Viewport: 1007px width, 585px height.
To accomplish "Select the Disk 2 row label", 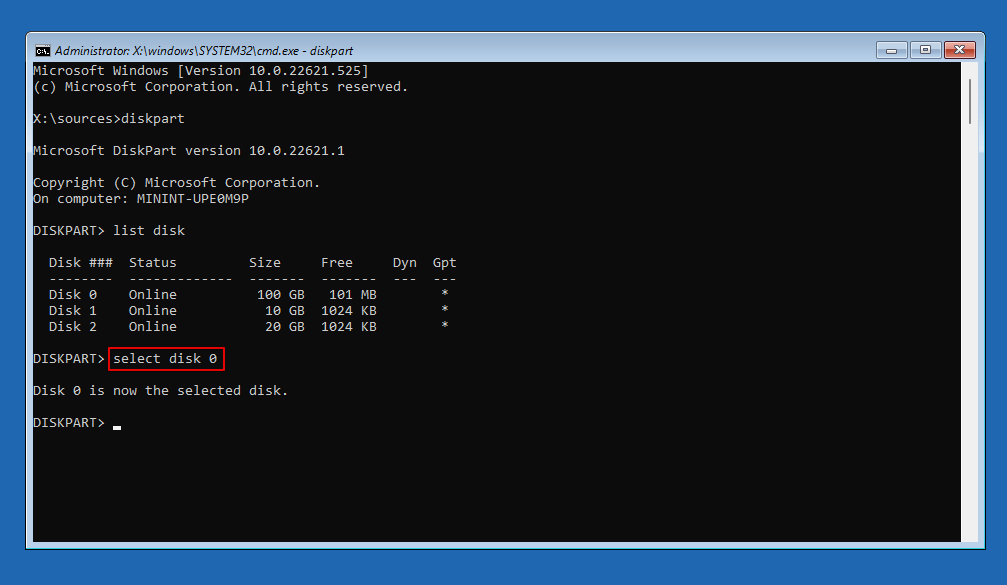I will click(73, 327).
